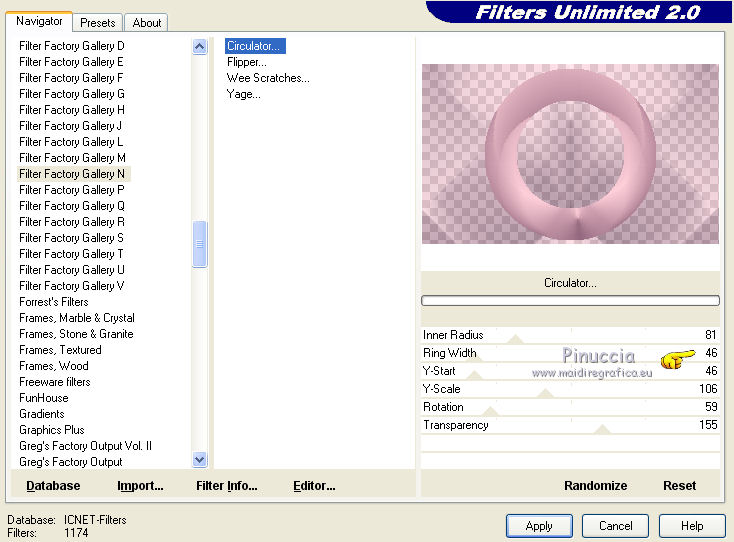Select Filter Factory Gallery J
Screen dimensions: 734x542
point(70,126)
